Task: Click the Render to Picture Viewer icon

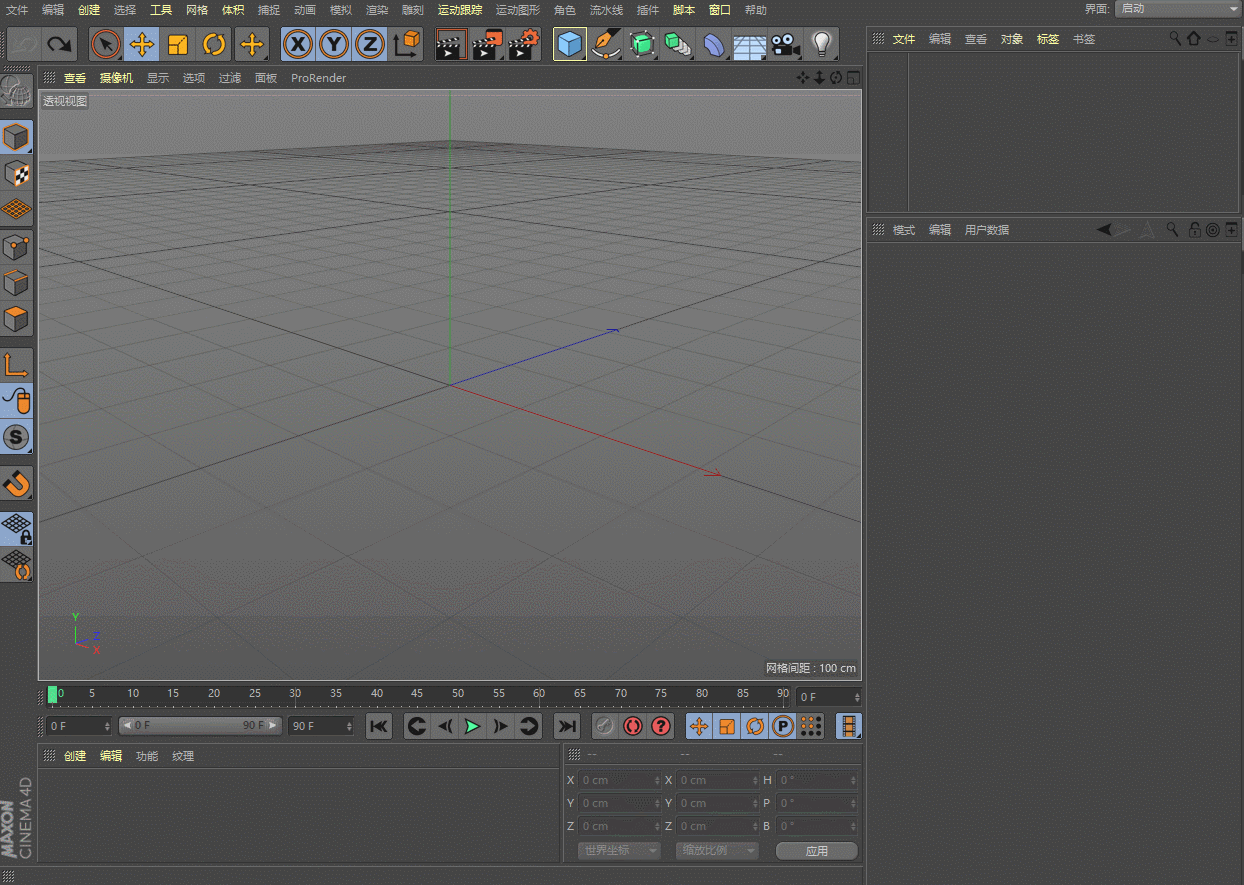Action: [487, 45]
